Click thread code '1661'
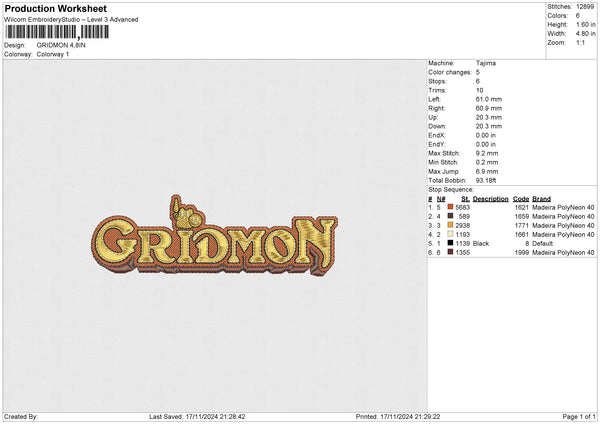The height and width of the screenshot is (424, 600). pos(522,235)
